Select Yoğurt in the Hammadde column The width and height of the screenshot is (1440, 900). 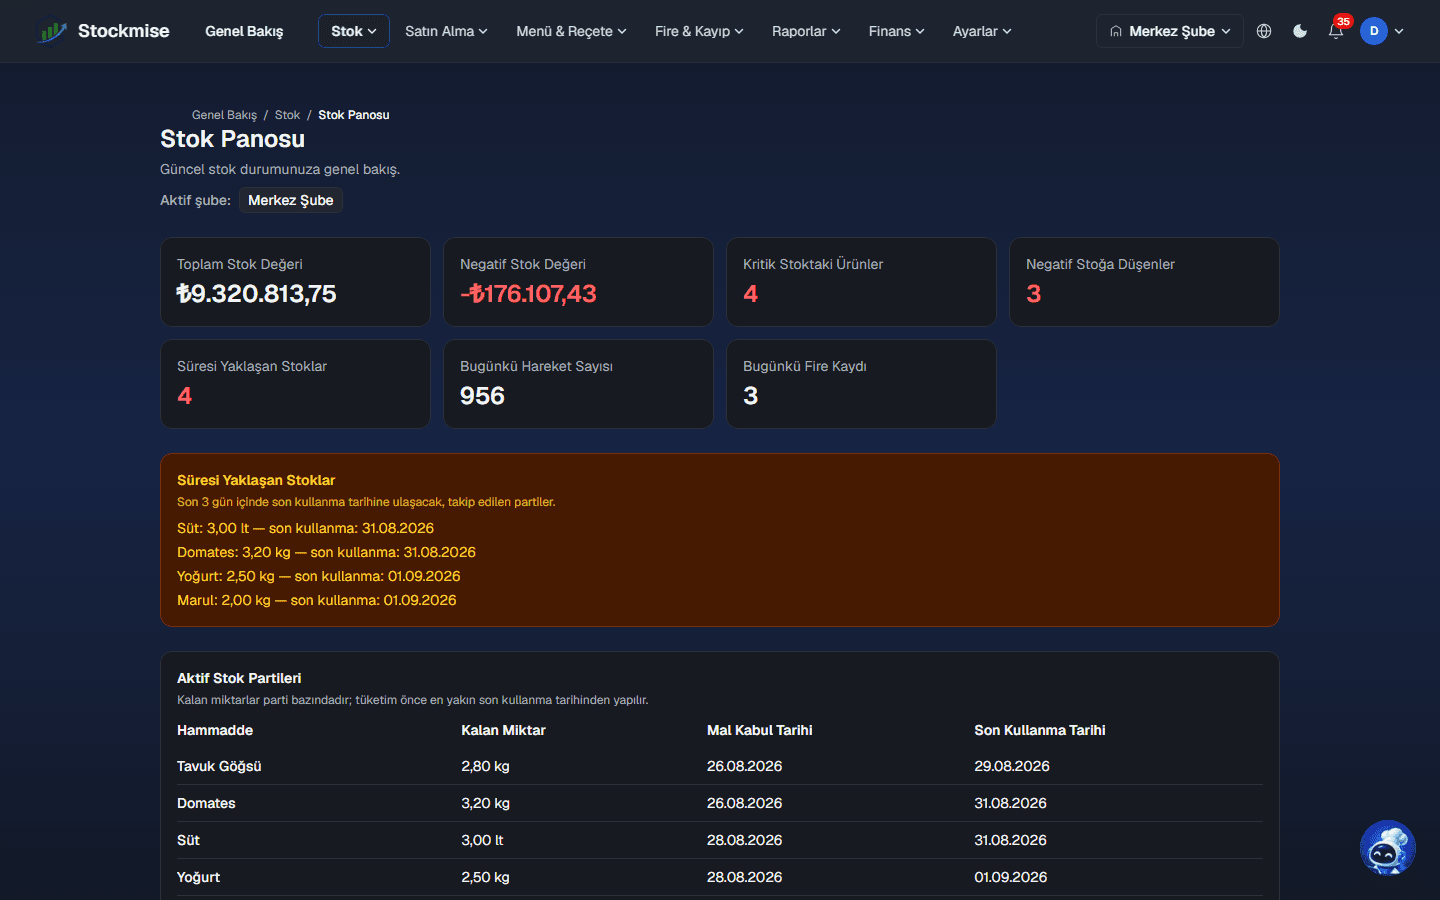pos(198,877)
